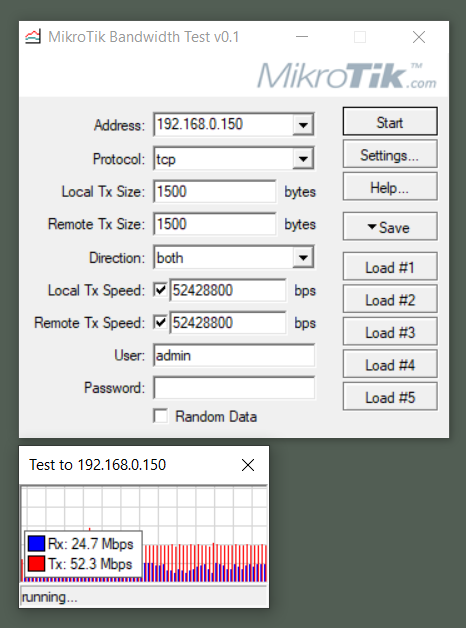Click the MikroTik Bandwidth Test app icon
This screenshot has width=466, height=628.
tap(33, 37)
